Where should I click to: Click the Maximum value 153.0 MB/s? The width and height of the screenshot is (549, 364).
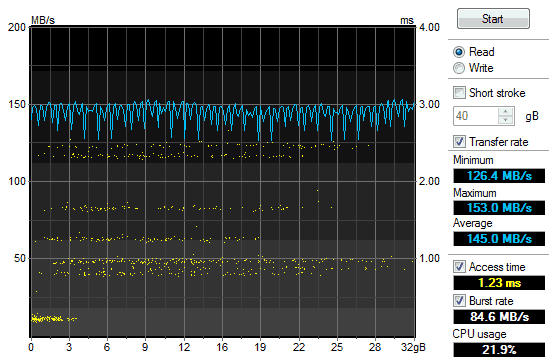coord(499,208)
